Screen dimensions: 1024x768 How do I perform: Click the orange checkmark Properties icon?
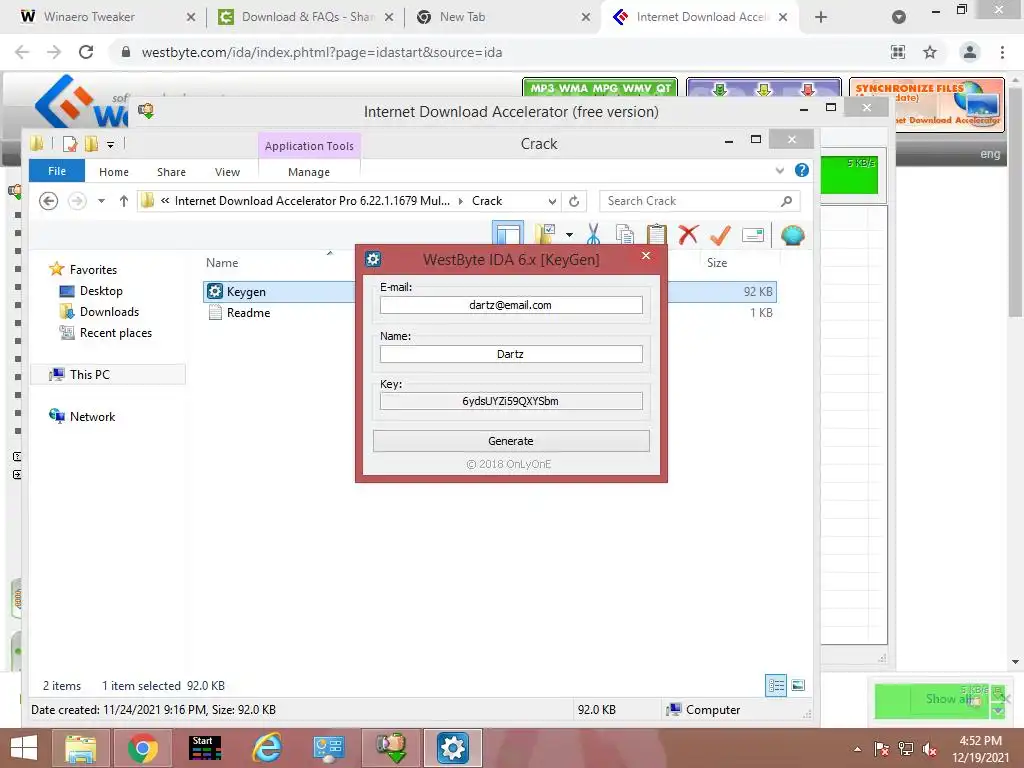(x=720, y=234)
